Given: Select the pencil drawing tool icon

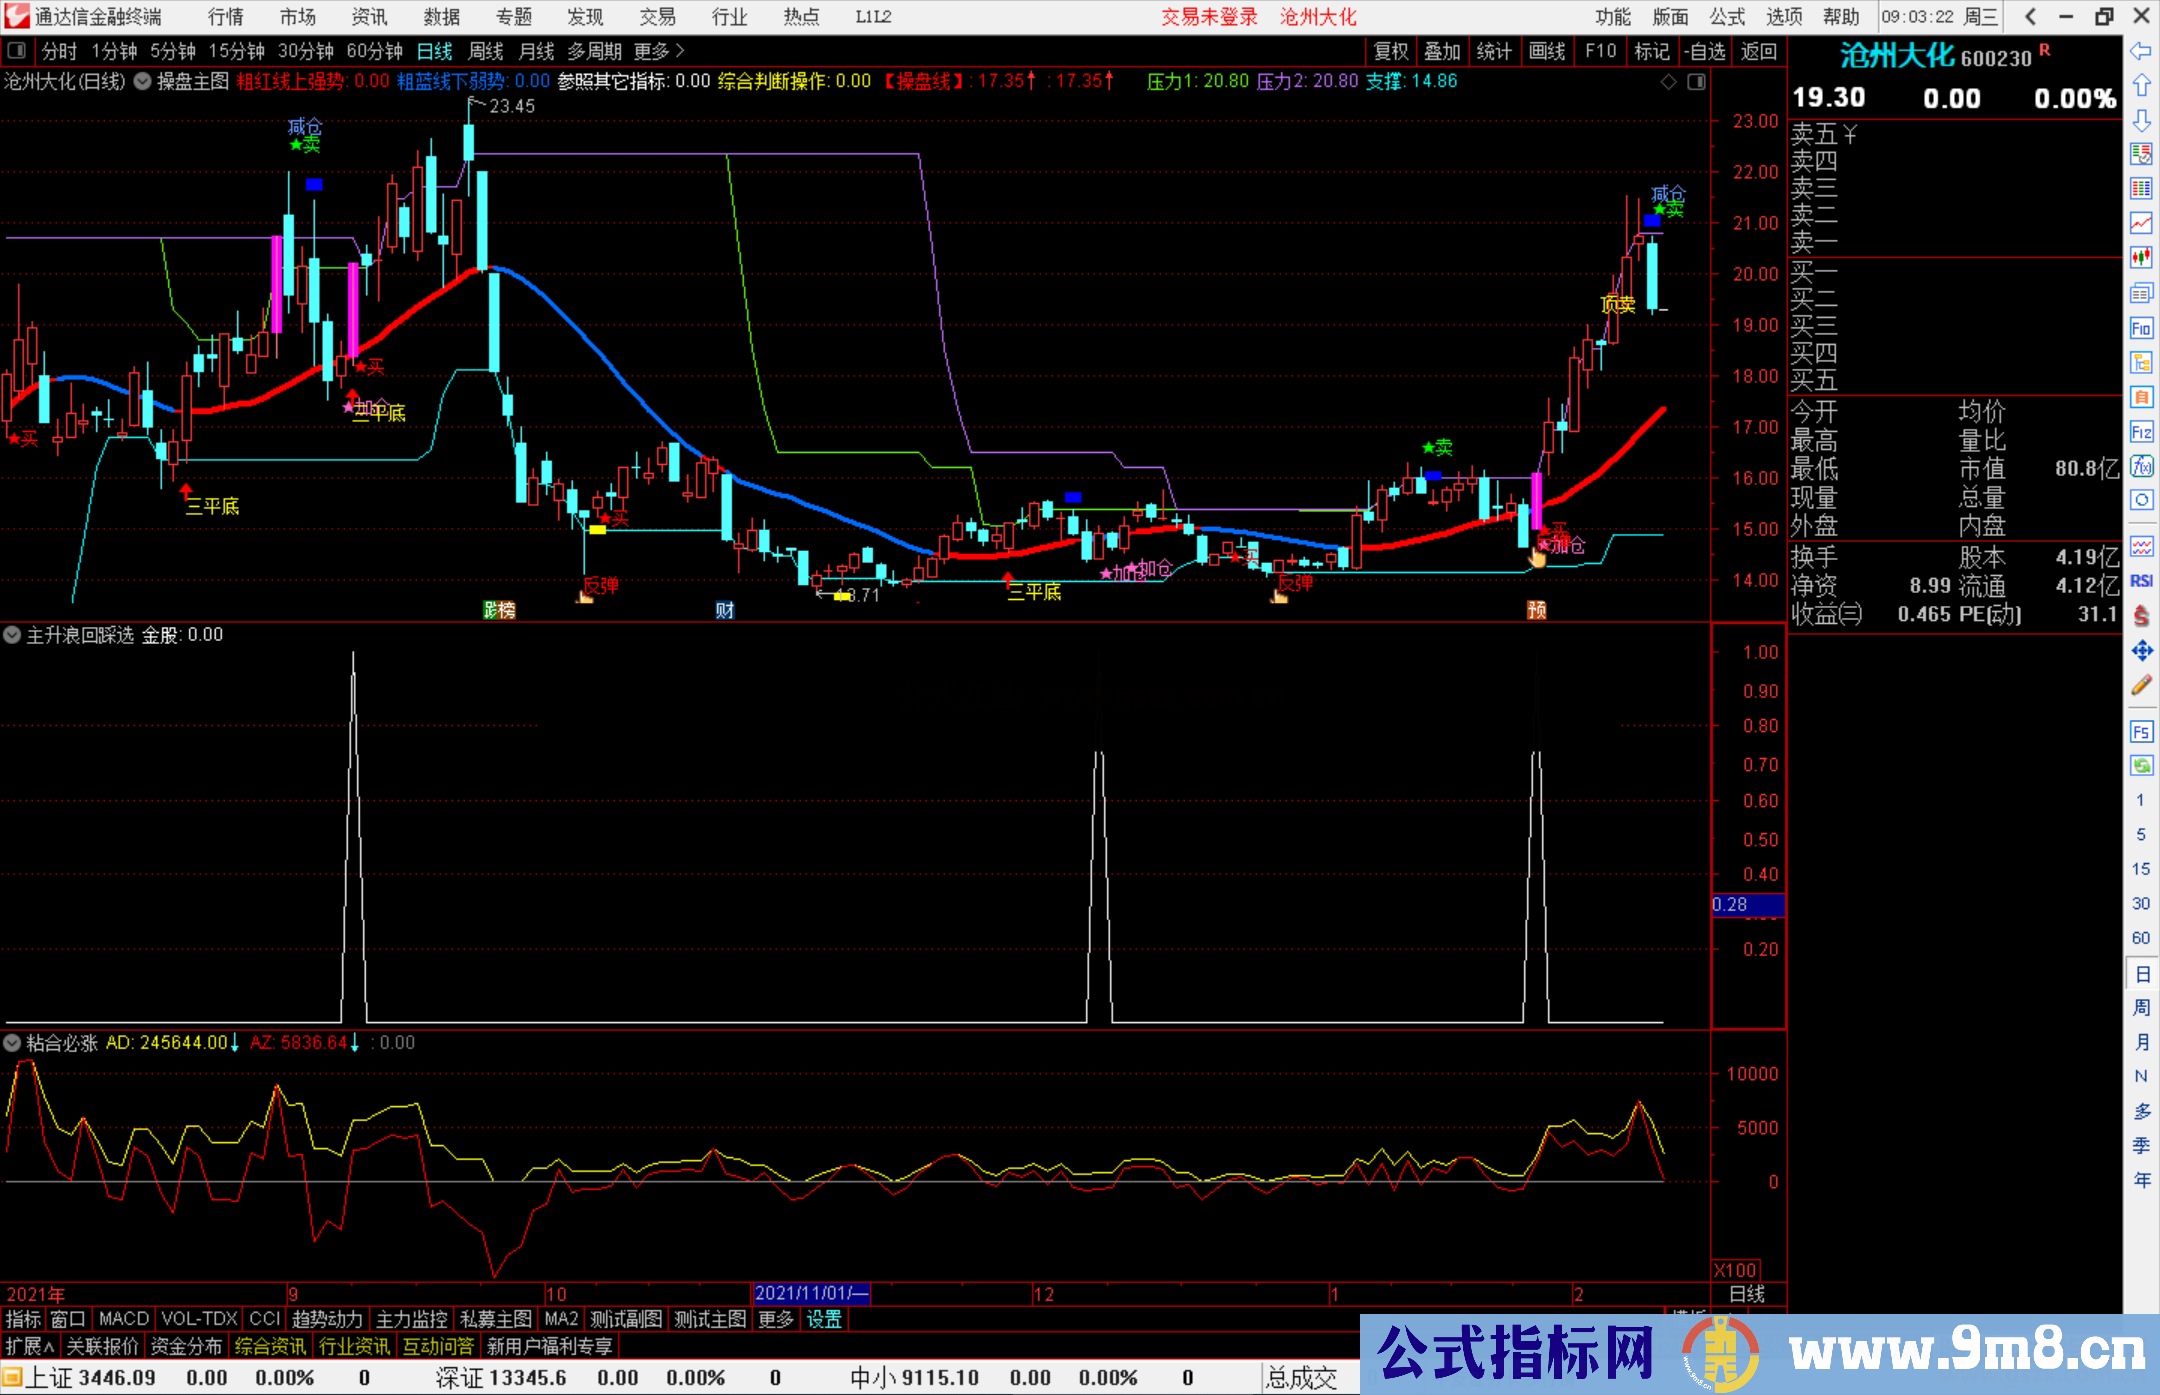Looking at the screenshot, I should pos(2141,686).
